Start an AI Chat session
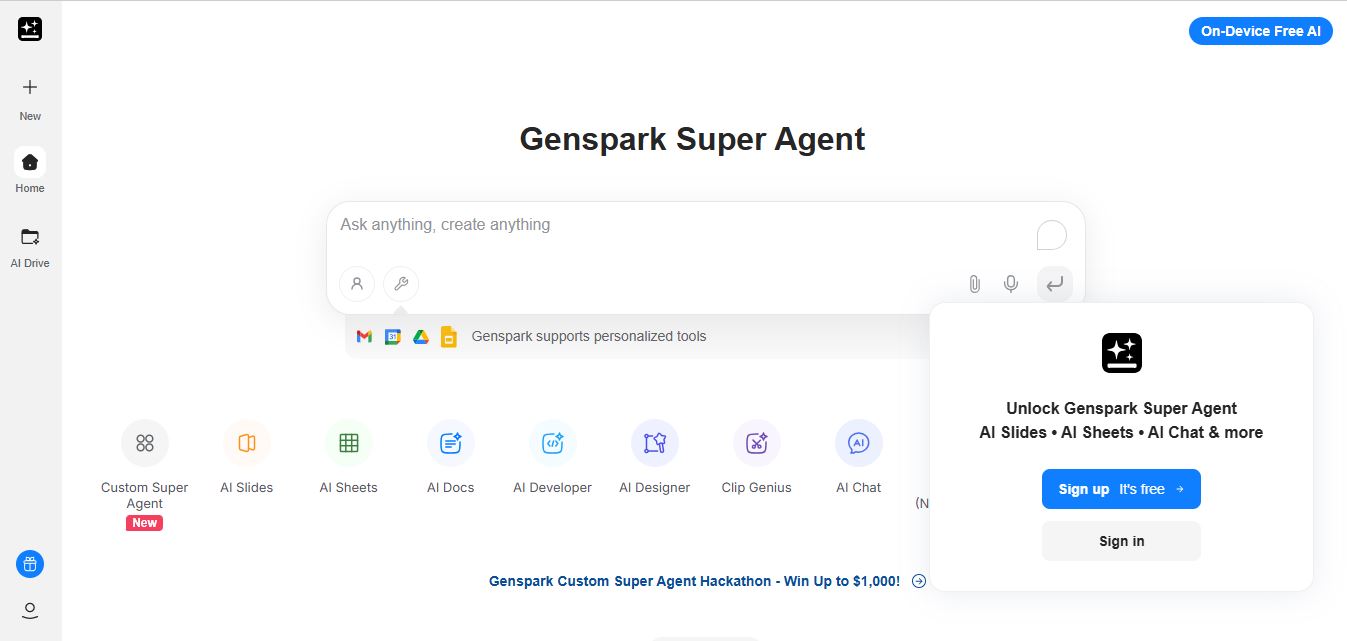The image size is (1347, 641). [x=858, y=442]
